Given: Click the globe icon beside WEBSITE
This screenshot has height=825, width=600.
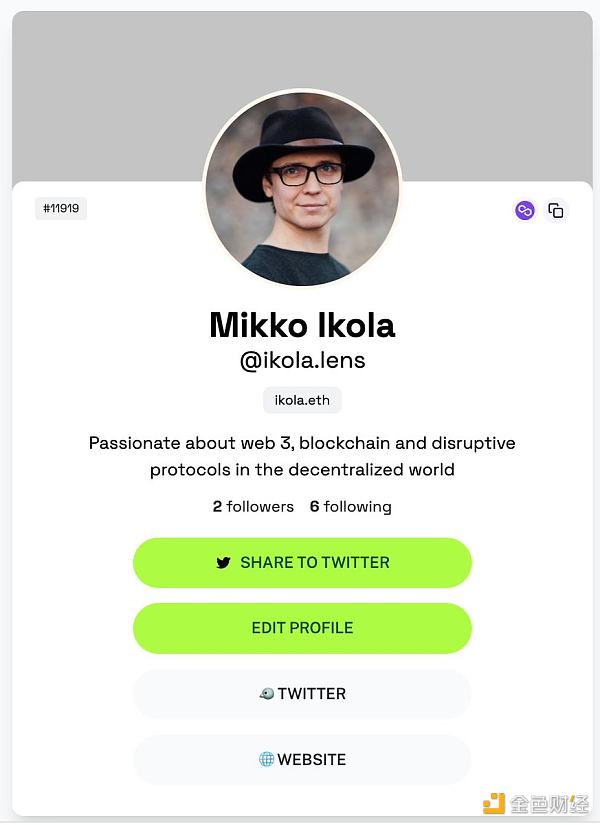Looking at the screenshot, I should (x=266, y=759).
